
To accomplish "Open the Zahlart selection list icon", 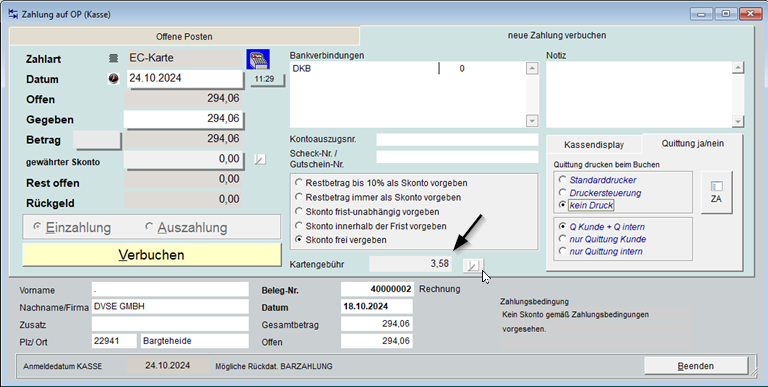I will point(113,58).
